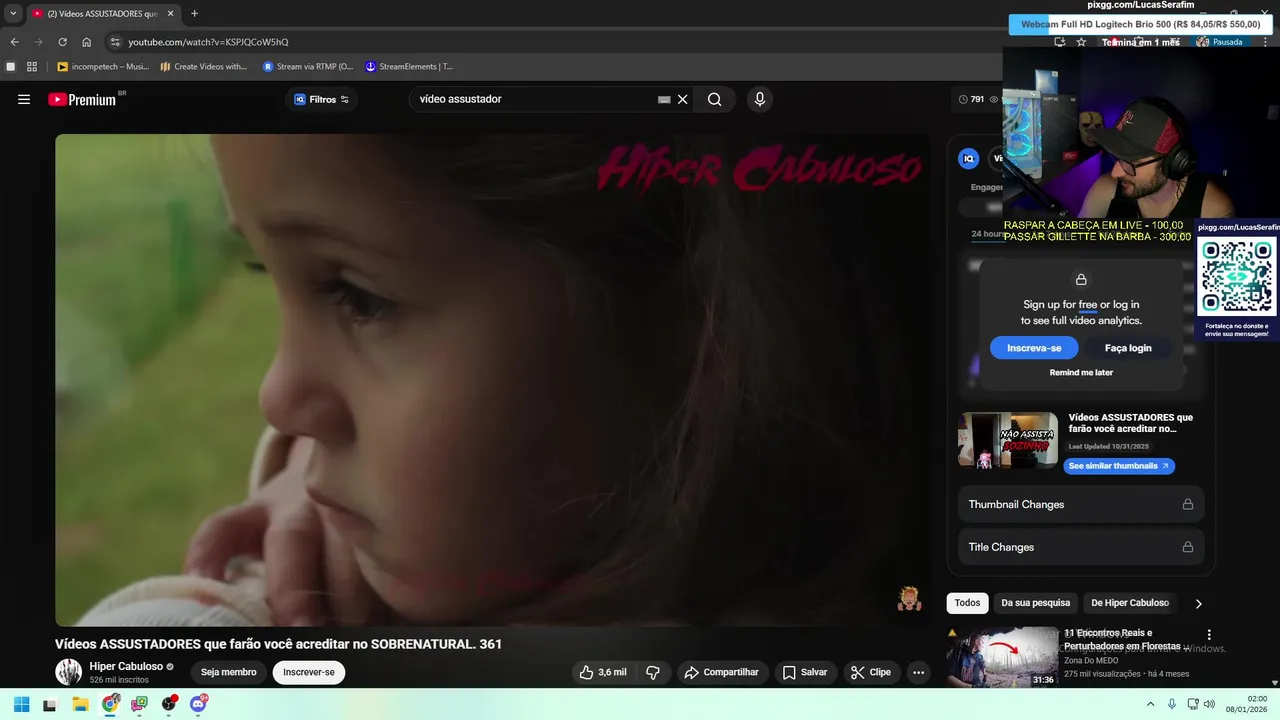Expand the locked 'Thumbnail Changes' section
1280x720 pixels.
(1081, 505)
